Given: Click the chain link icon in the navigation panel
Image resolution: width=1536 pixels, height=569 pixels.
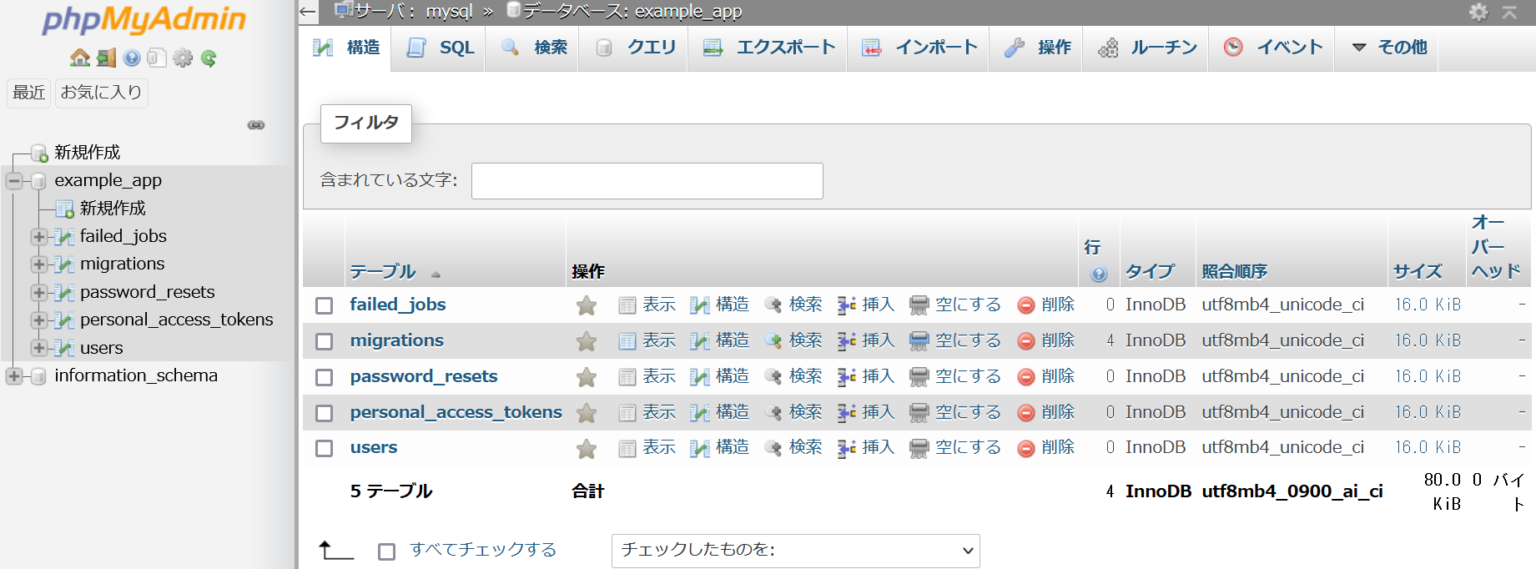Looking at the screenshot, I should tap(256, 125).
